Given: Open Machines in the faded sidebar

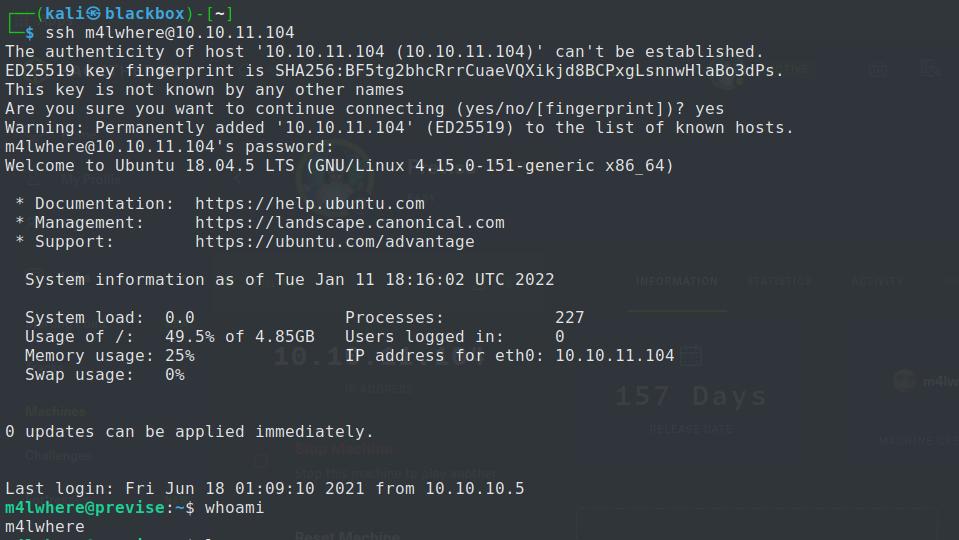Looking at the screenshot, I should click(56, 411).
